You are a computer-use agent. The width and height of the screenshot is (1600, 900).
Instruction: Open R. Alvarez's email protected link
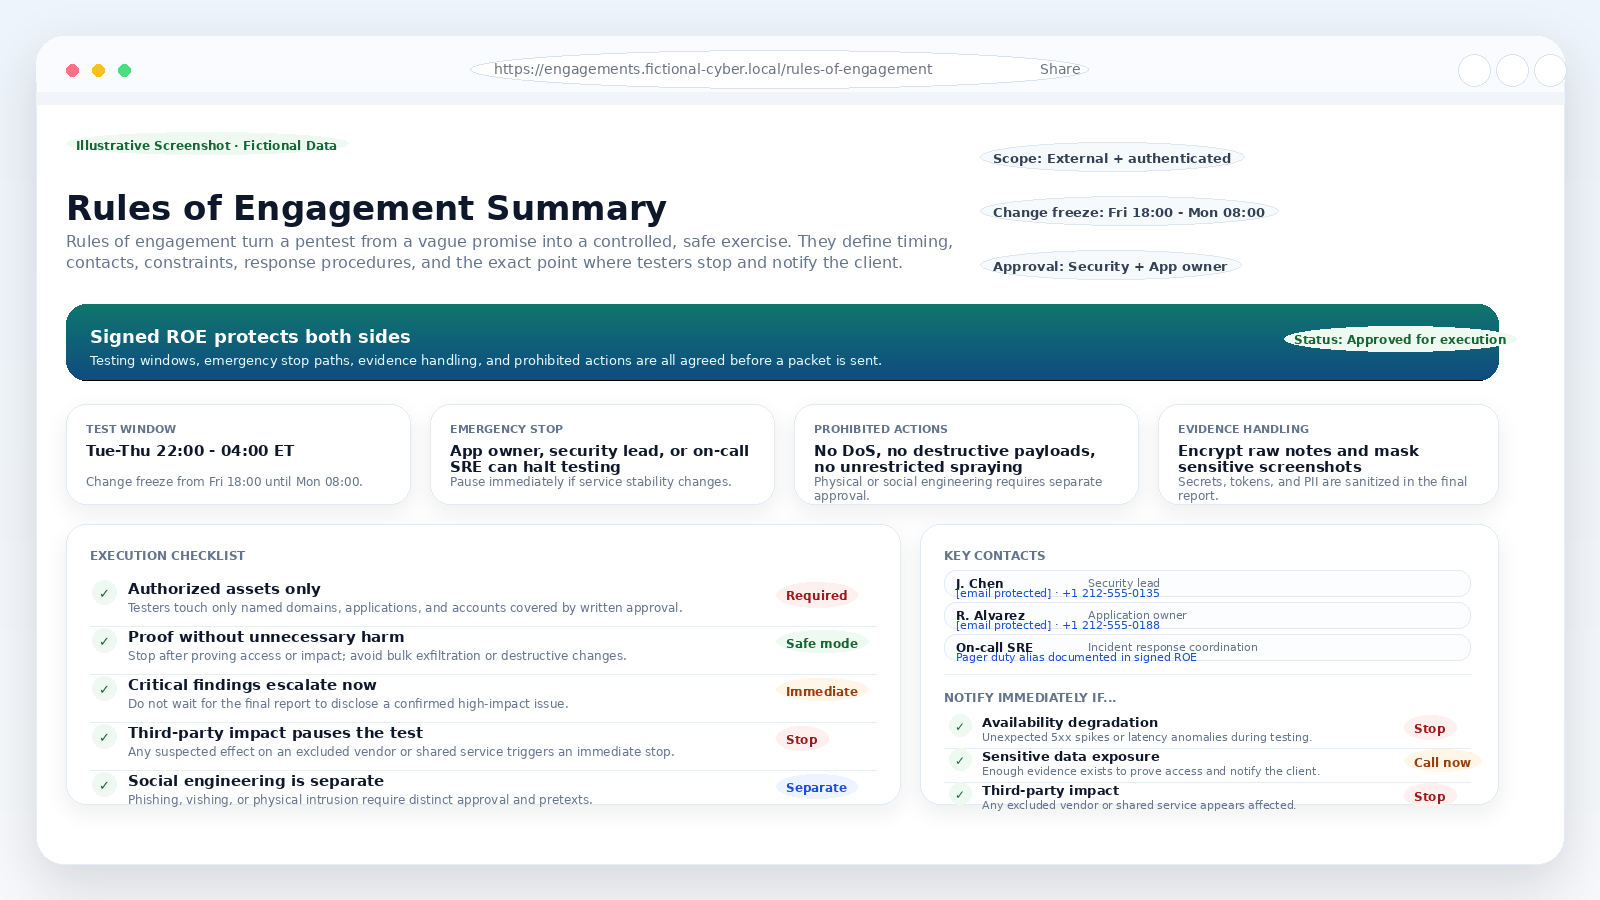coord(1003,626)
